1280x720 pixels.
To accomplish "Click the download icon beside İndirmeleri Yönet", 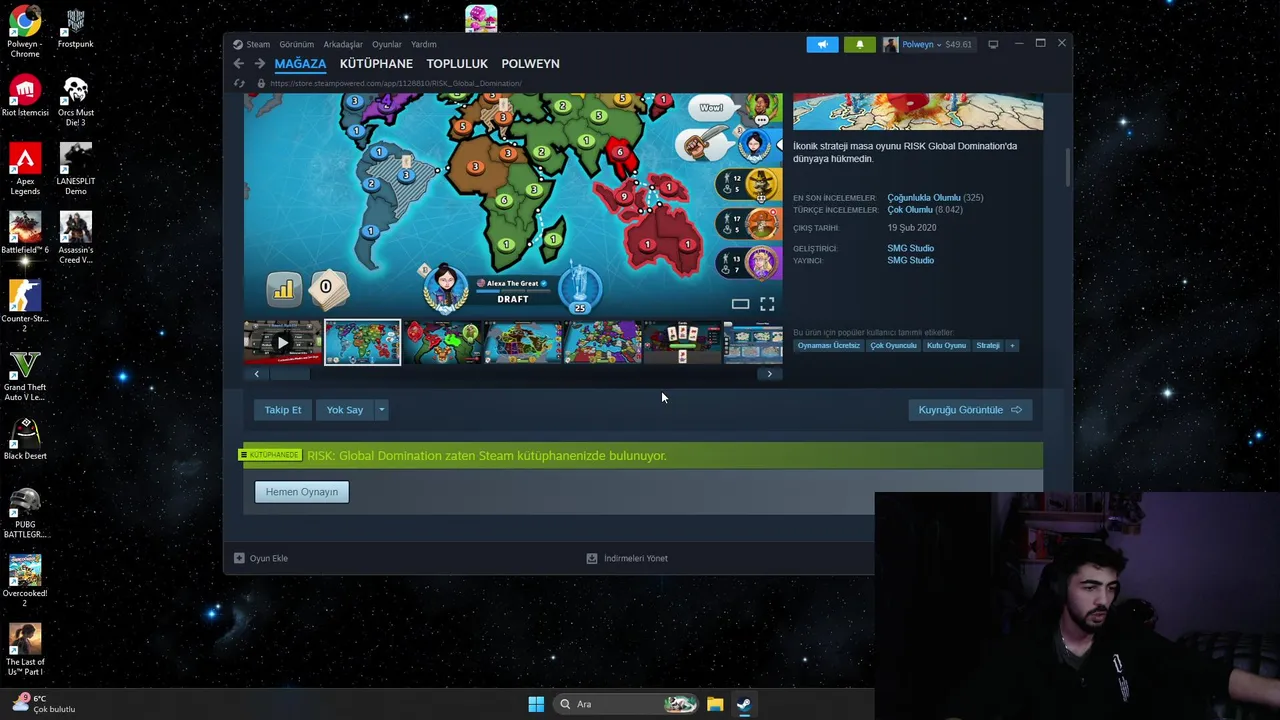I will tap(592, 558).
